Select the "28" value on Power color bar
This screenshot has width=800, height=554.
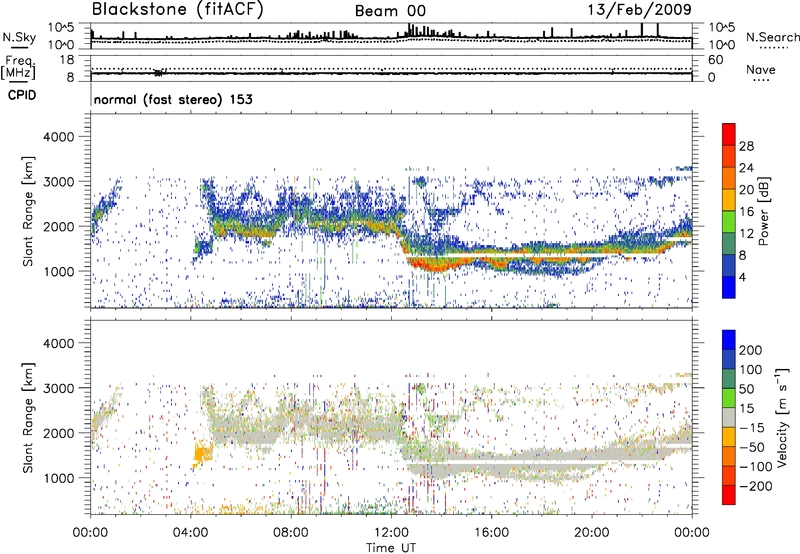746,146
